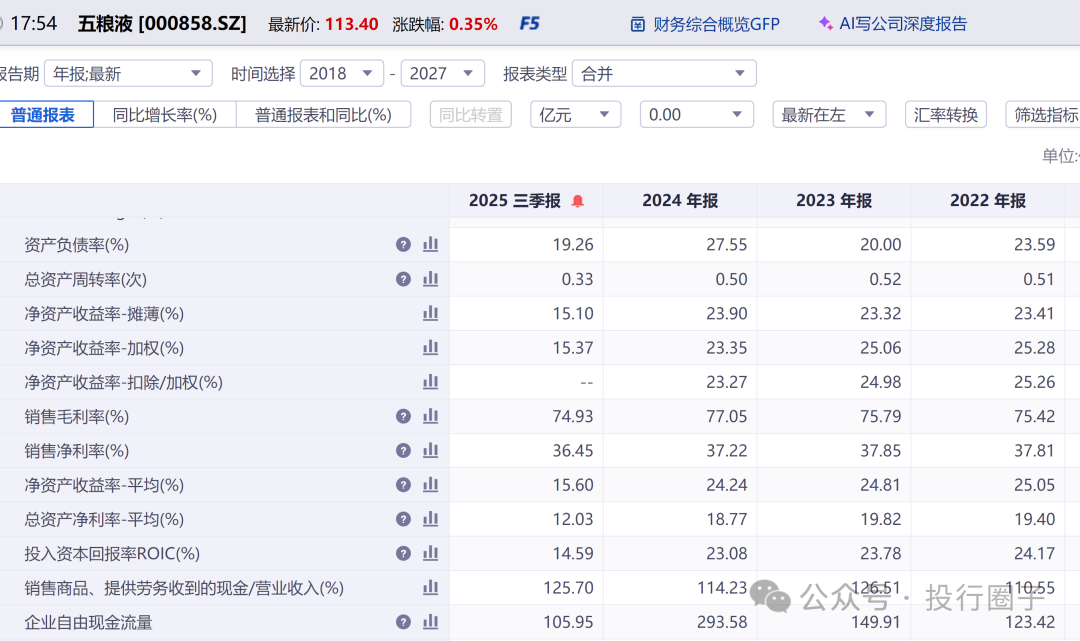Click the bell icon beside 2025 三季报
The height and width of the screenshot is (641, 1080).
[x=577, y=201]
